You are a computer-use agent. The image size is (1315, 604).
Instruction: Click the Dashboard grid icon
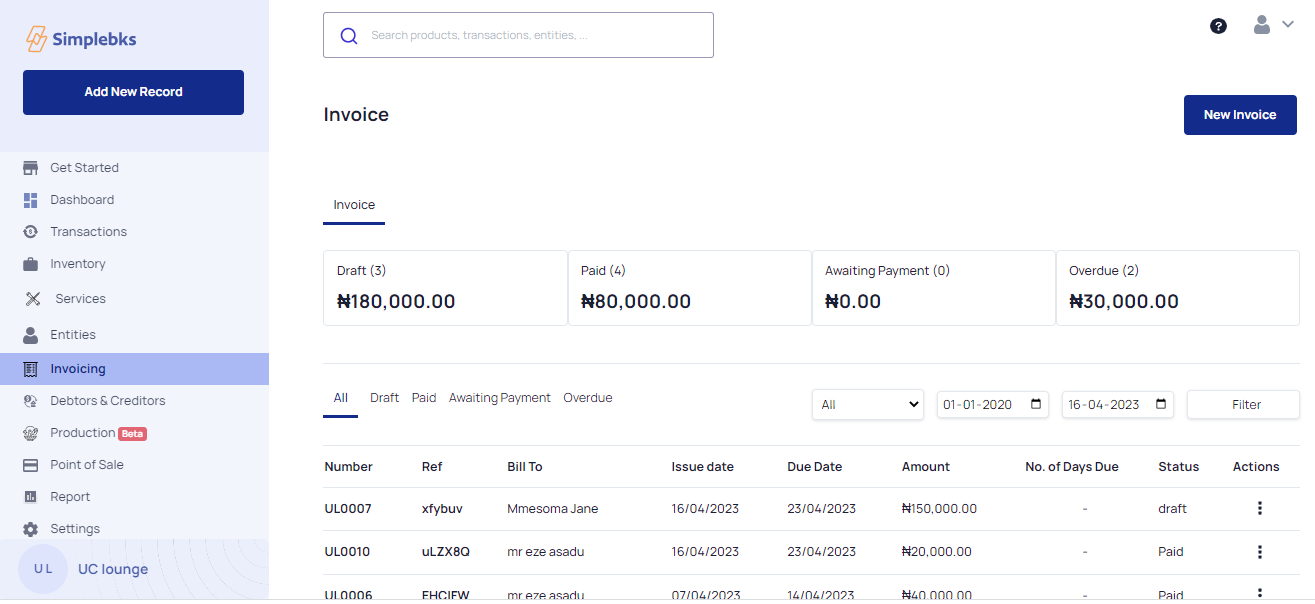click(31, 200)
